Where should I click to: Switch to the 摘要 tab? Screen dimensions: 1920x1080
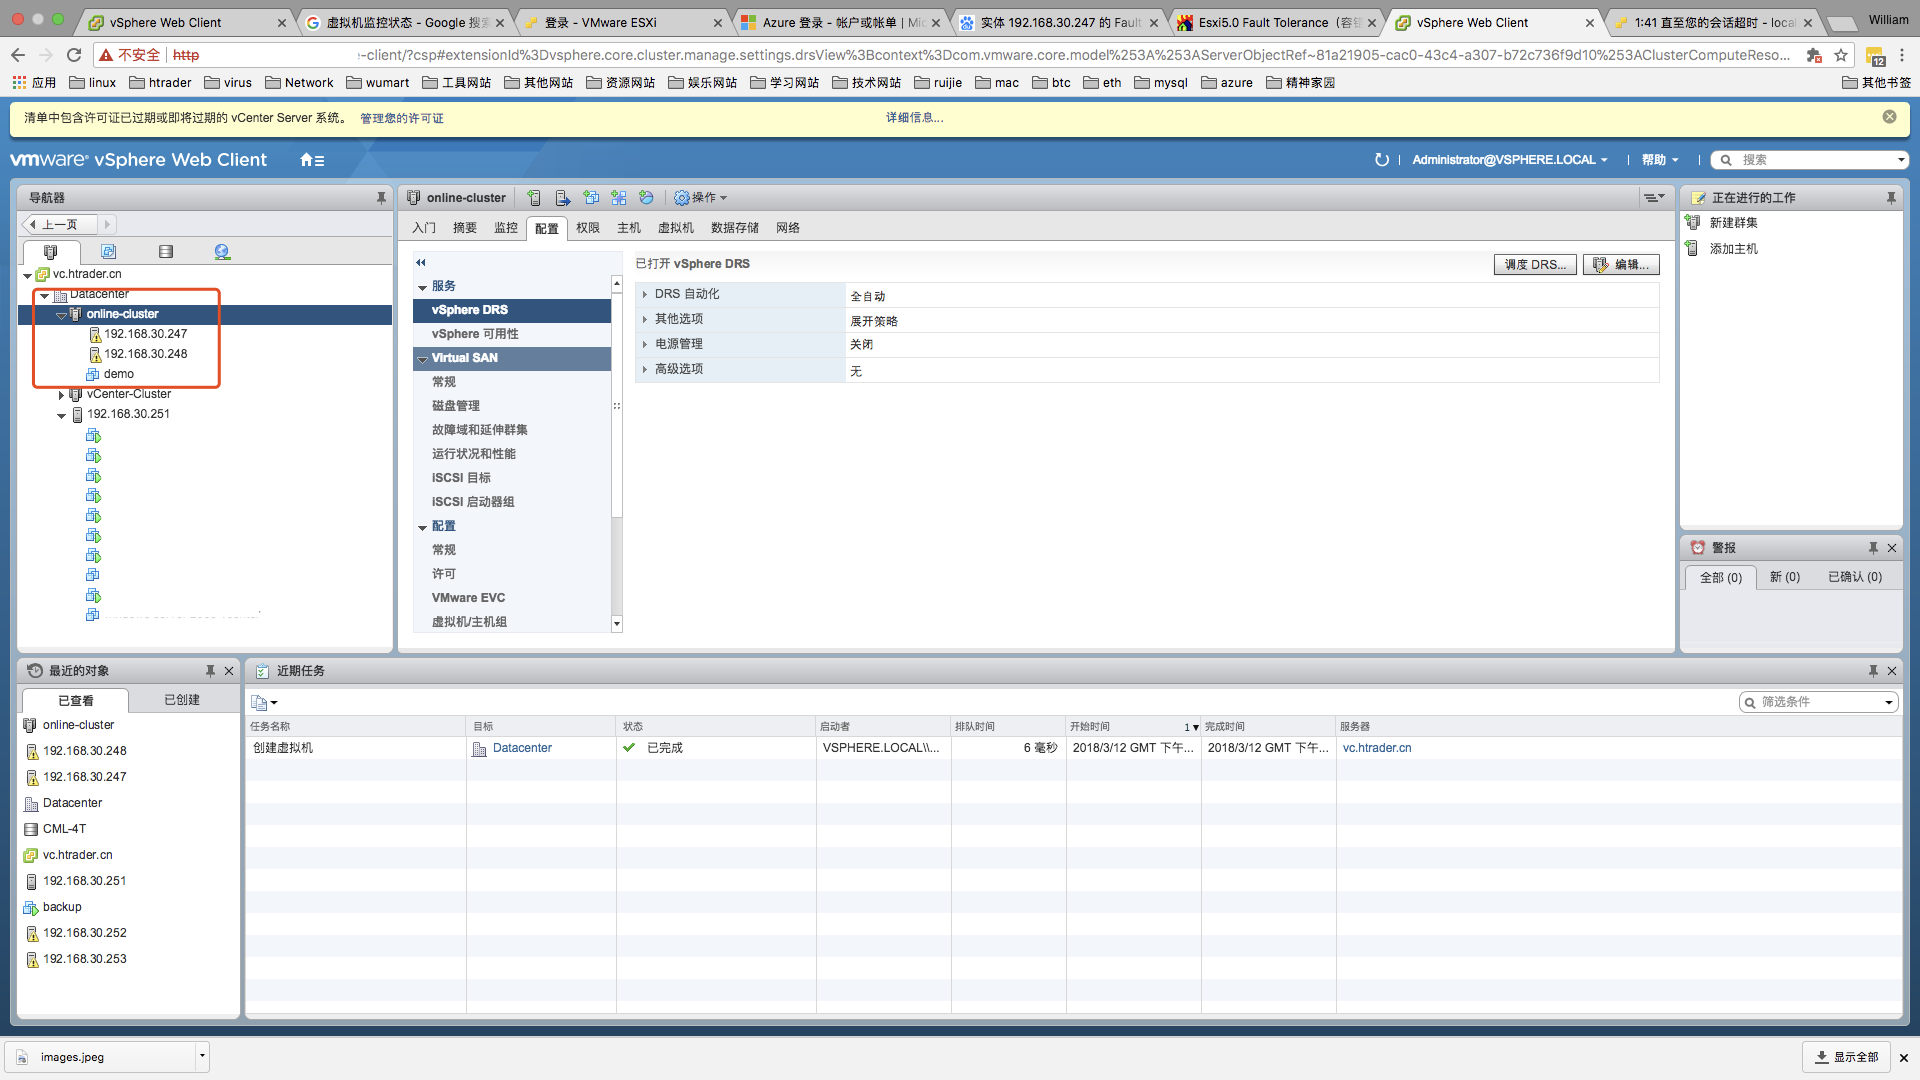coord(465,228)
